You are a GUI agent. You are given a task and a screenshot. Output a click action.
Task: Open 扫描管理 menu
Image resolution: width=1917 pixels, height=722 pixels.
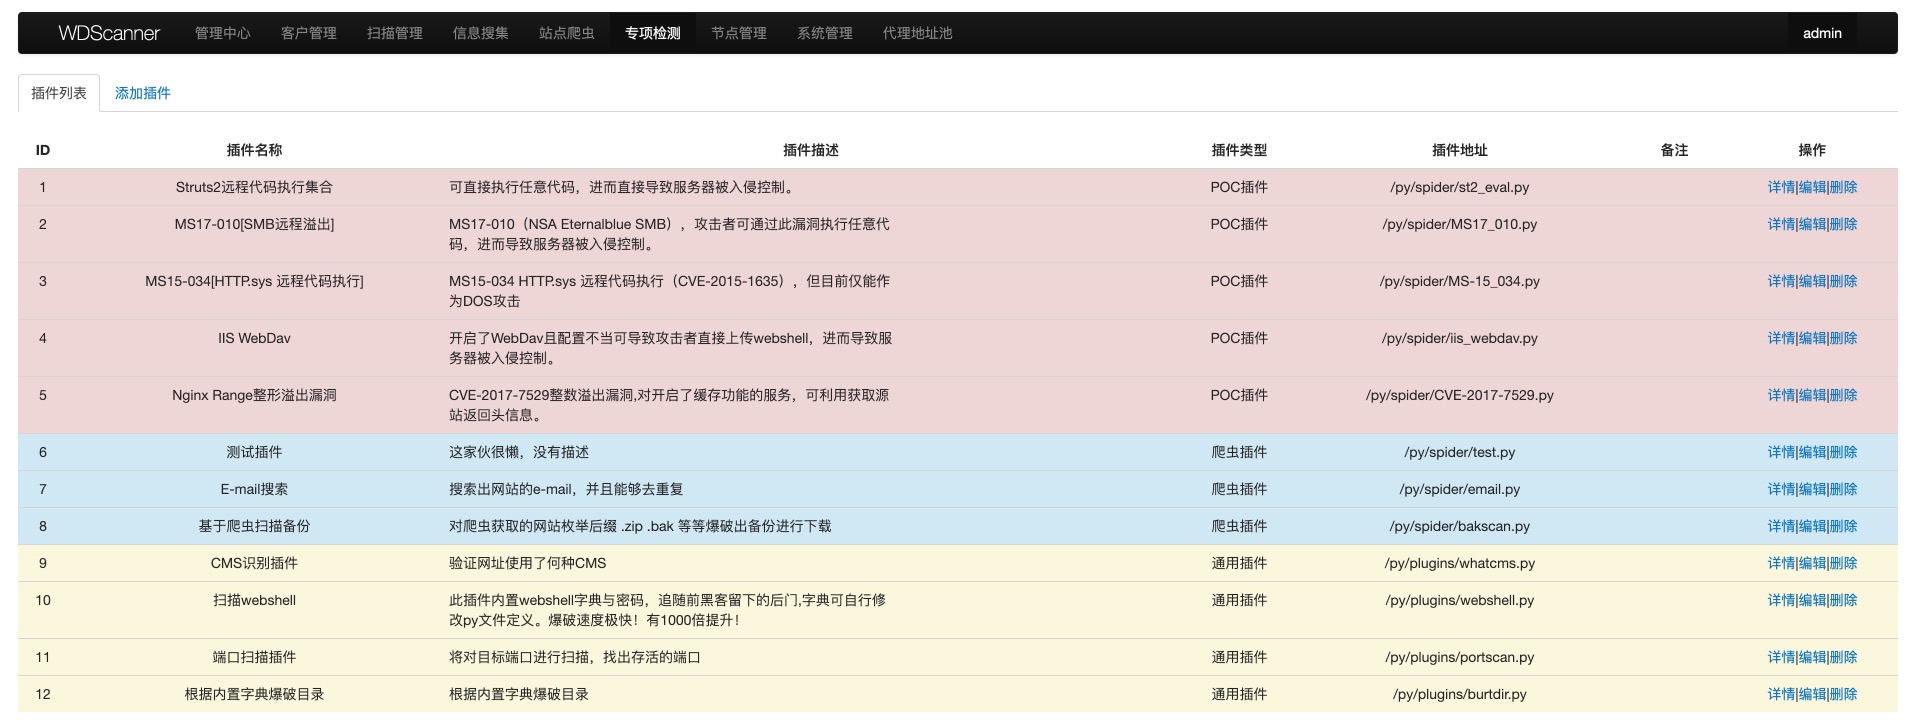[394, 33]
